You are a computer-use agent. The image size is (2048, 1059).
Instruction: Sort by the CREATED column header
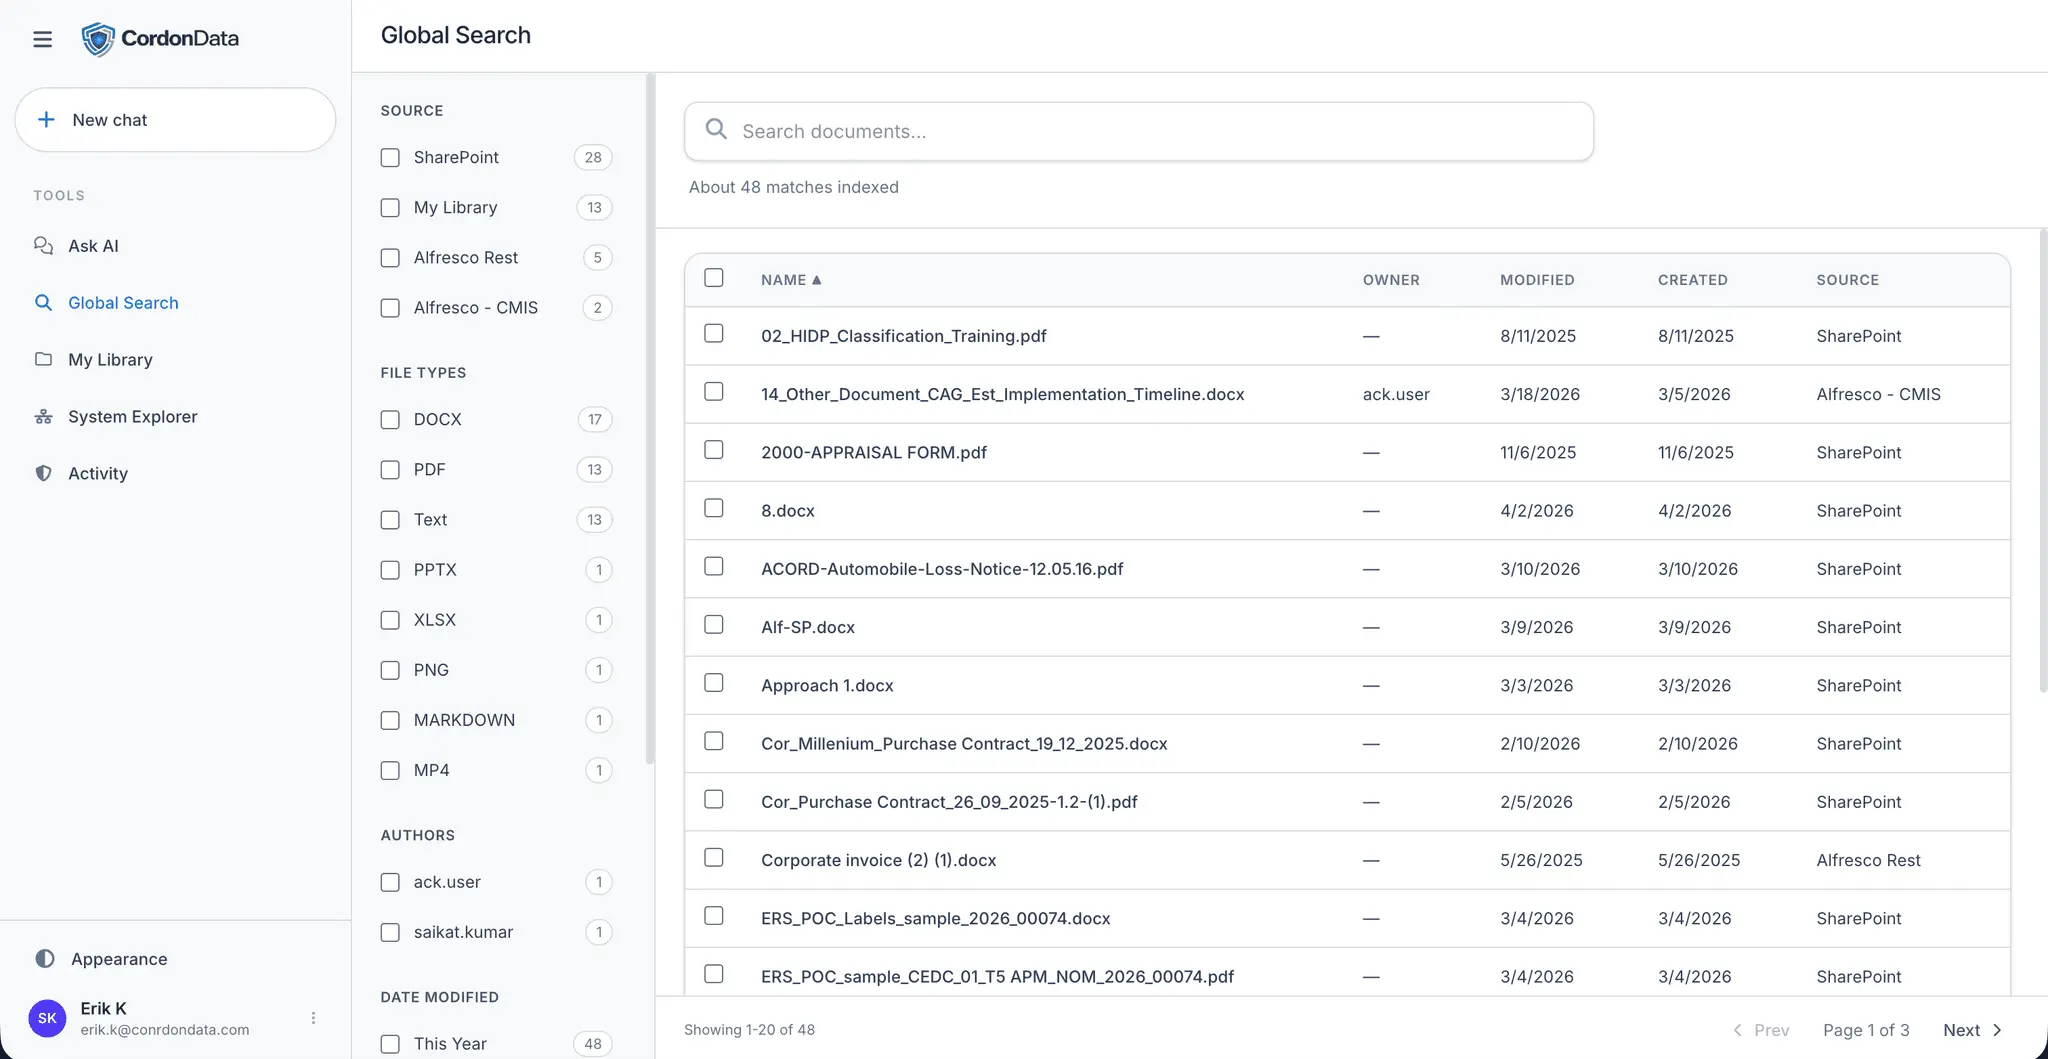click(1692, 280)
